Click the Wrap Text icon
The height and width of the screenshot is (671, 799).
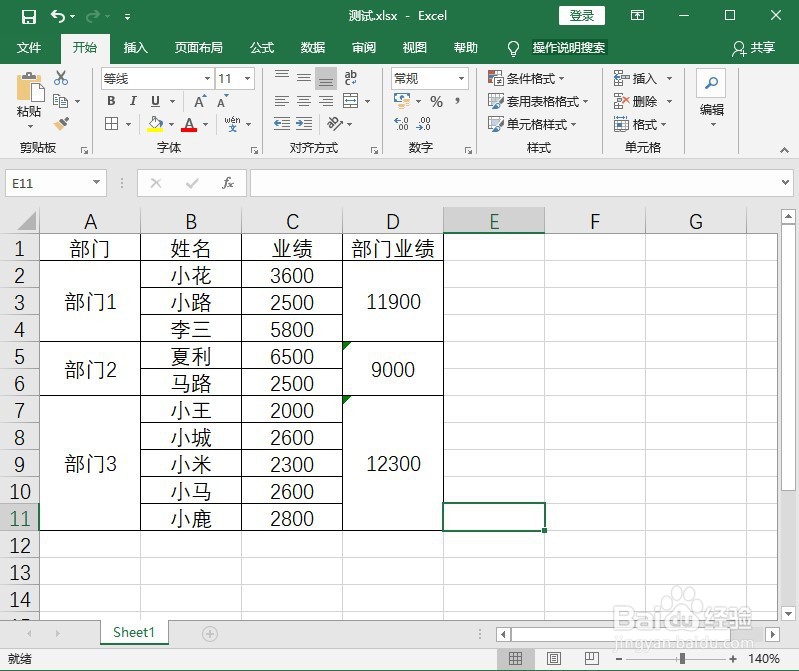pyautogui.click(x=351, y=77)
